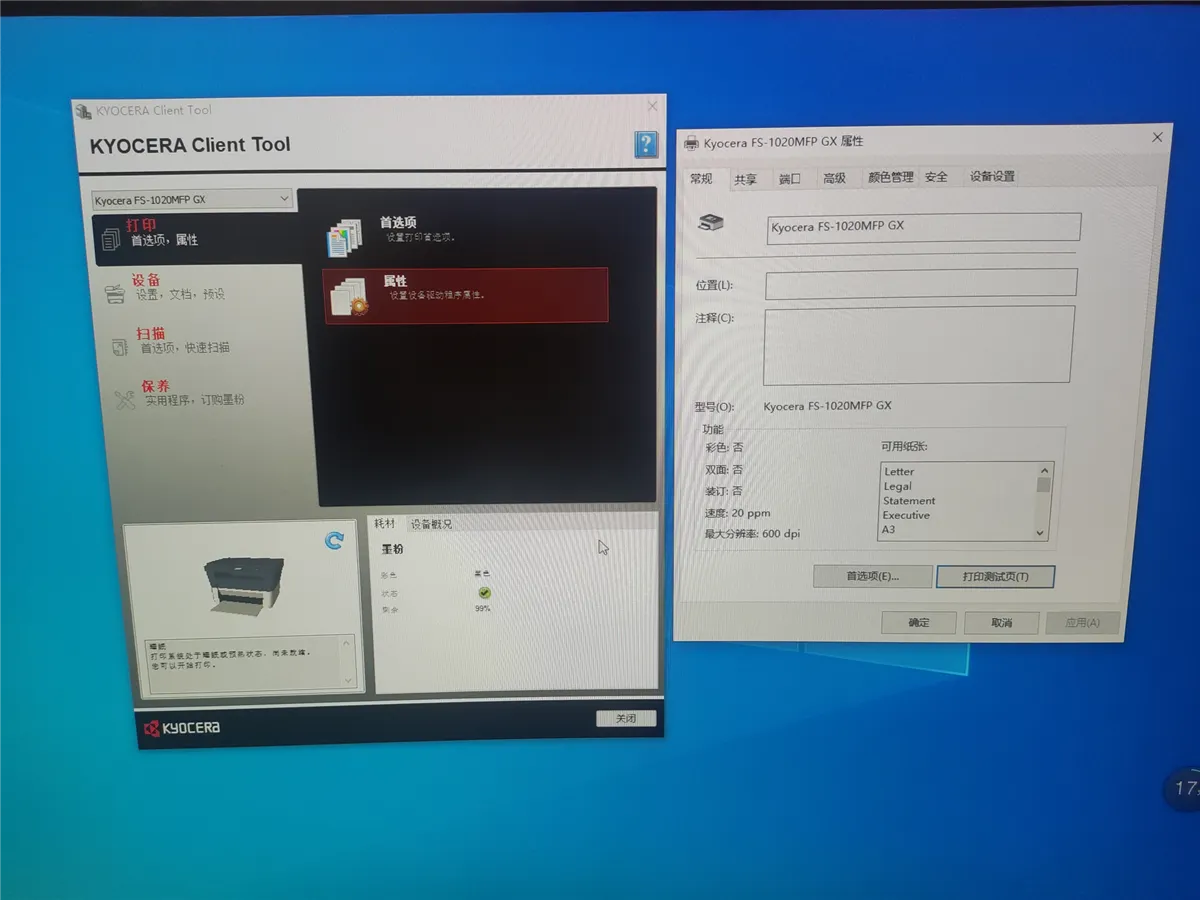Confirm with the 确定 (OK) button
Image resolution: width=1200 pixels, height=900 pixels.
click(x=918, y=622)
